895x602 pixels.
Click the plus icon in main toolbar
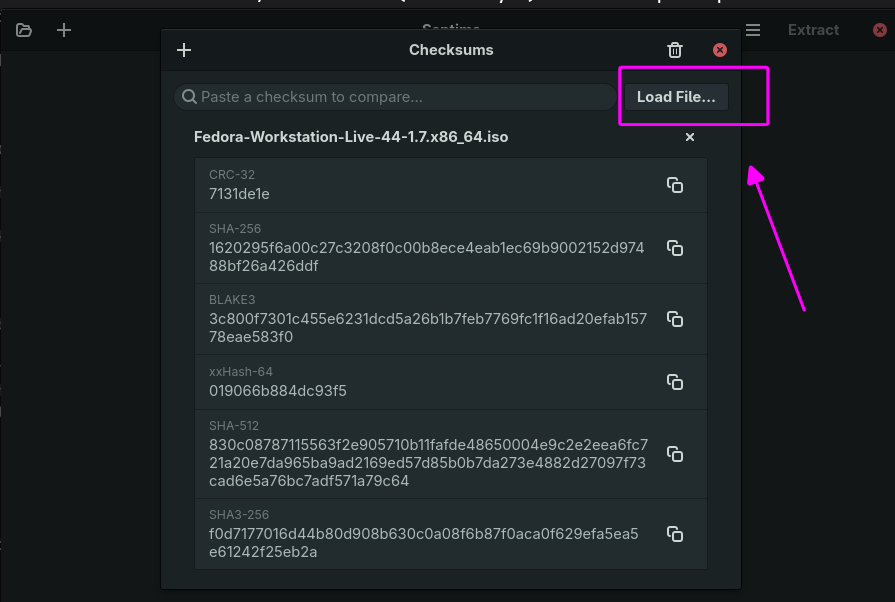64,30
